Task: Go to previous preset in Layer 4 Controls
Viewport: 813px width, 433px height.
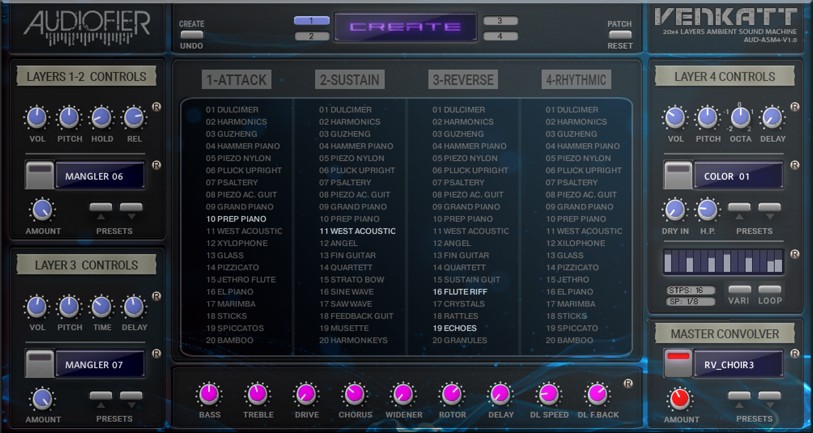Action: tap(739, 207)
